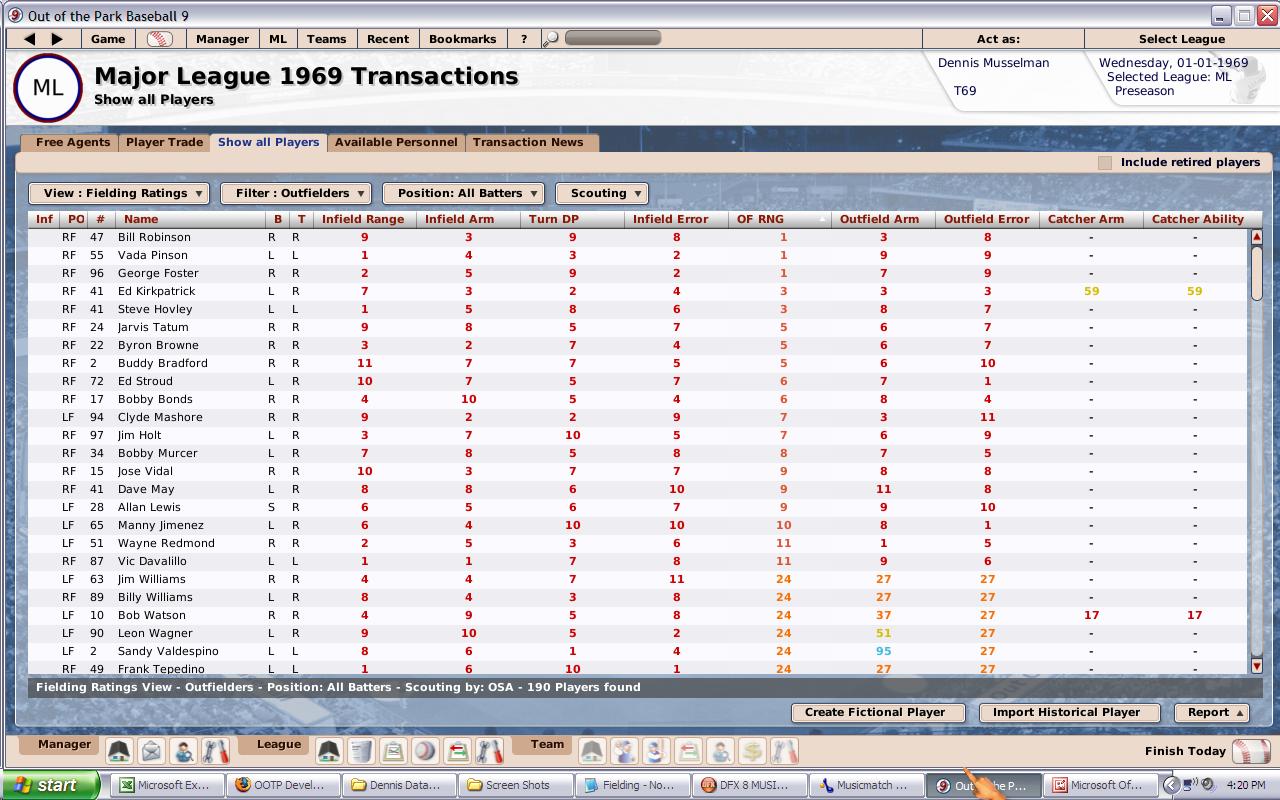The image size is (1280, 800).
Task: Open the League section tools icon
Action: click(489, 751)
